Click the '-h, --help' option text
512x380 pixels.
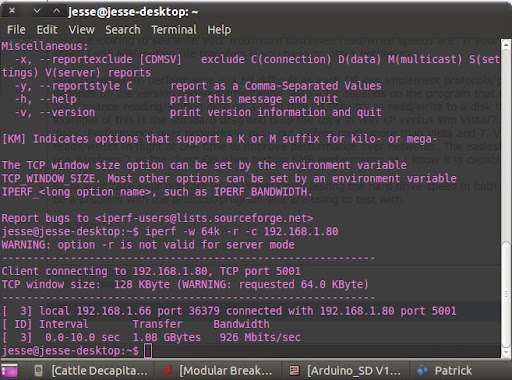45,99
